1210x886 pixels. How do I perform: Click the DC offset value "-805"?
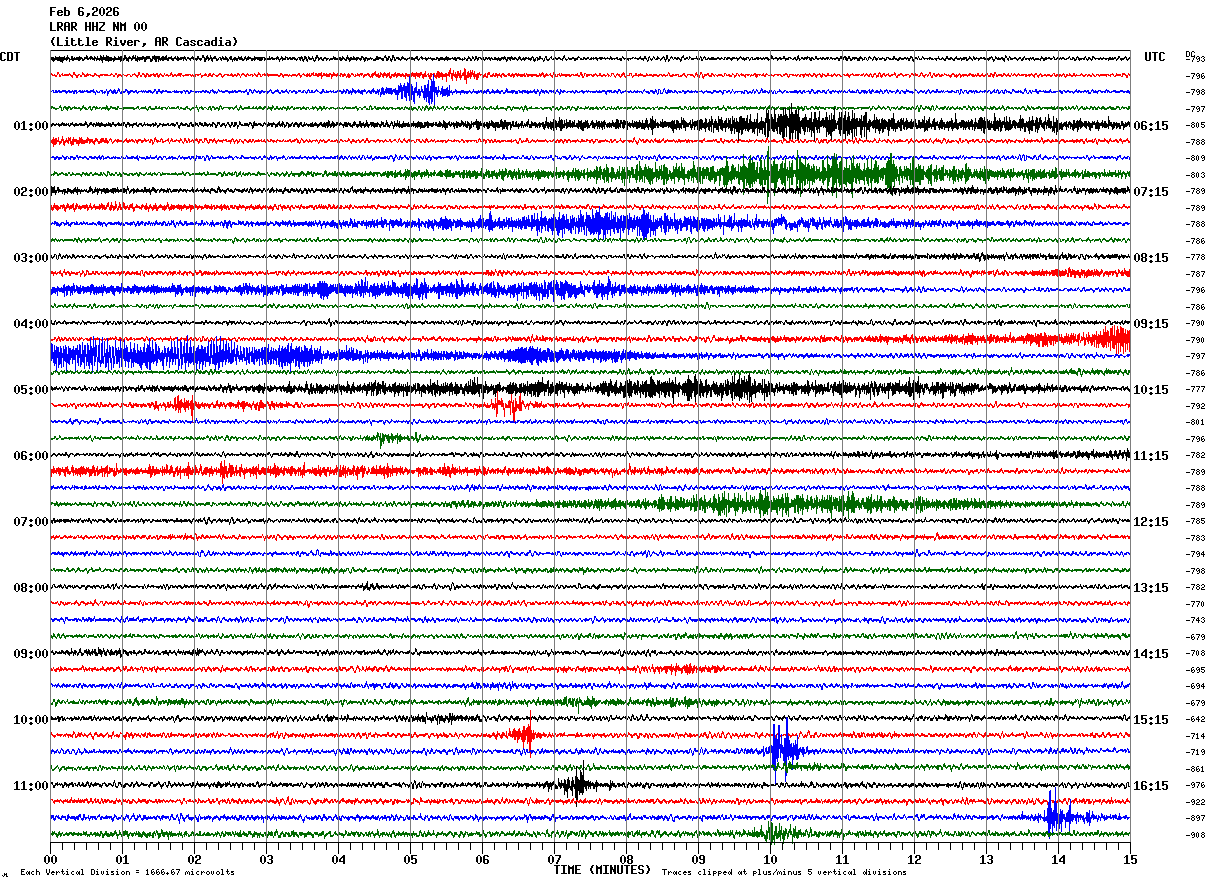pyautogui.click(x=1195, y=126)
